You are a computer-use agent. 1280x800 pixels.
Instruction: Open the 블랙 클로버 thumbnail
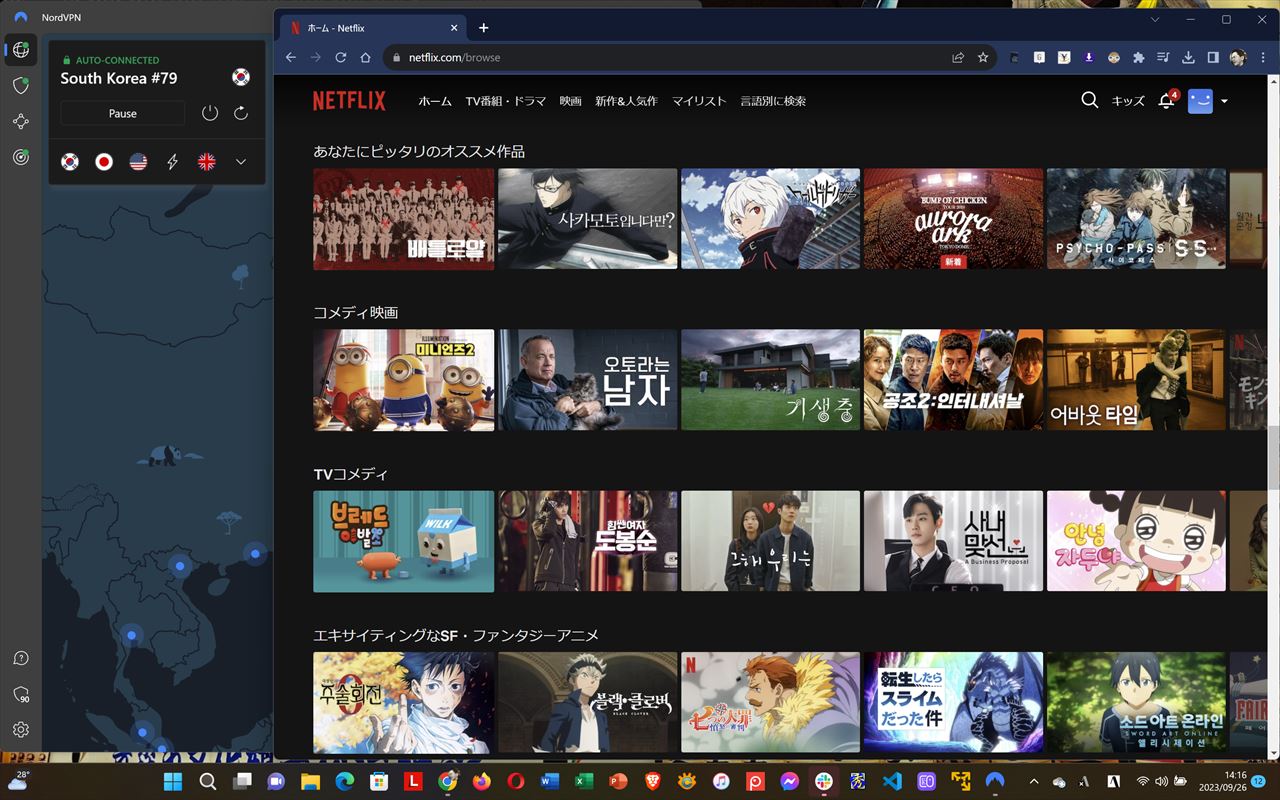587,702
